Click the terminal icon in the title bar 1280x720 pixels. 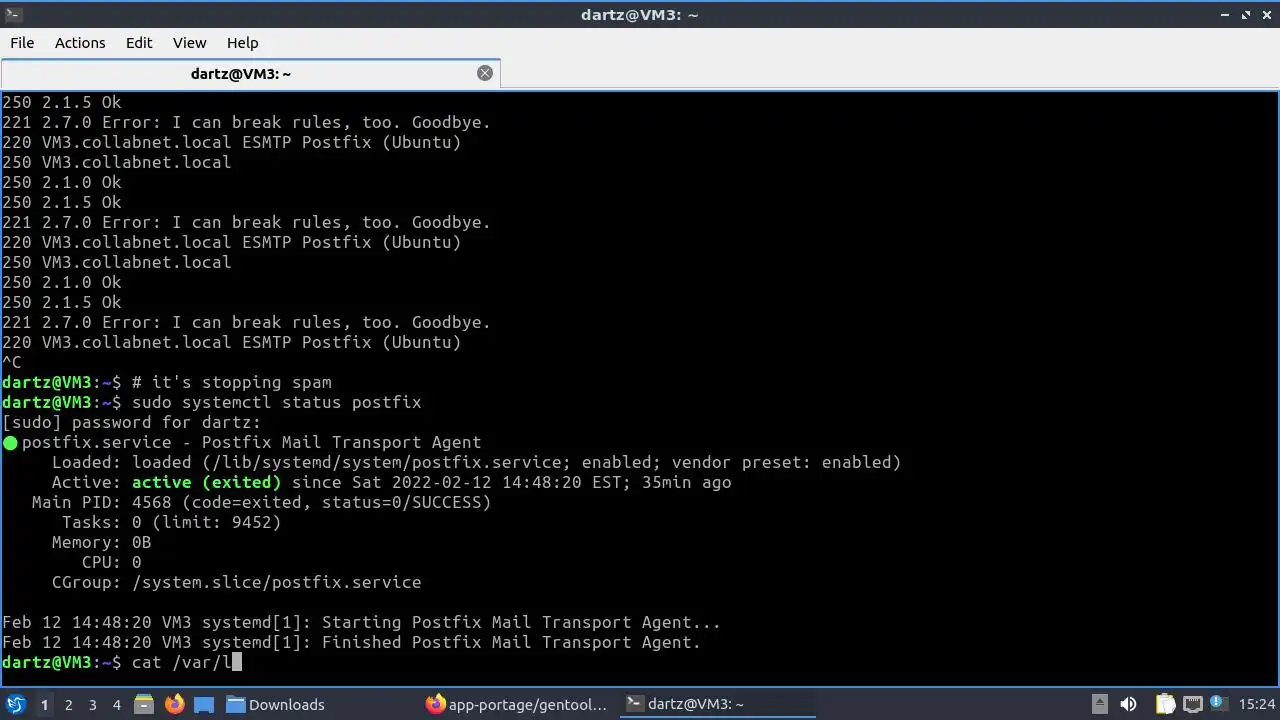click(x=13, y=14)
